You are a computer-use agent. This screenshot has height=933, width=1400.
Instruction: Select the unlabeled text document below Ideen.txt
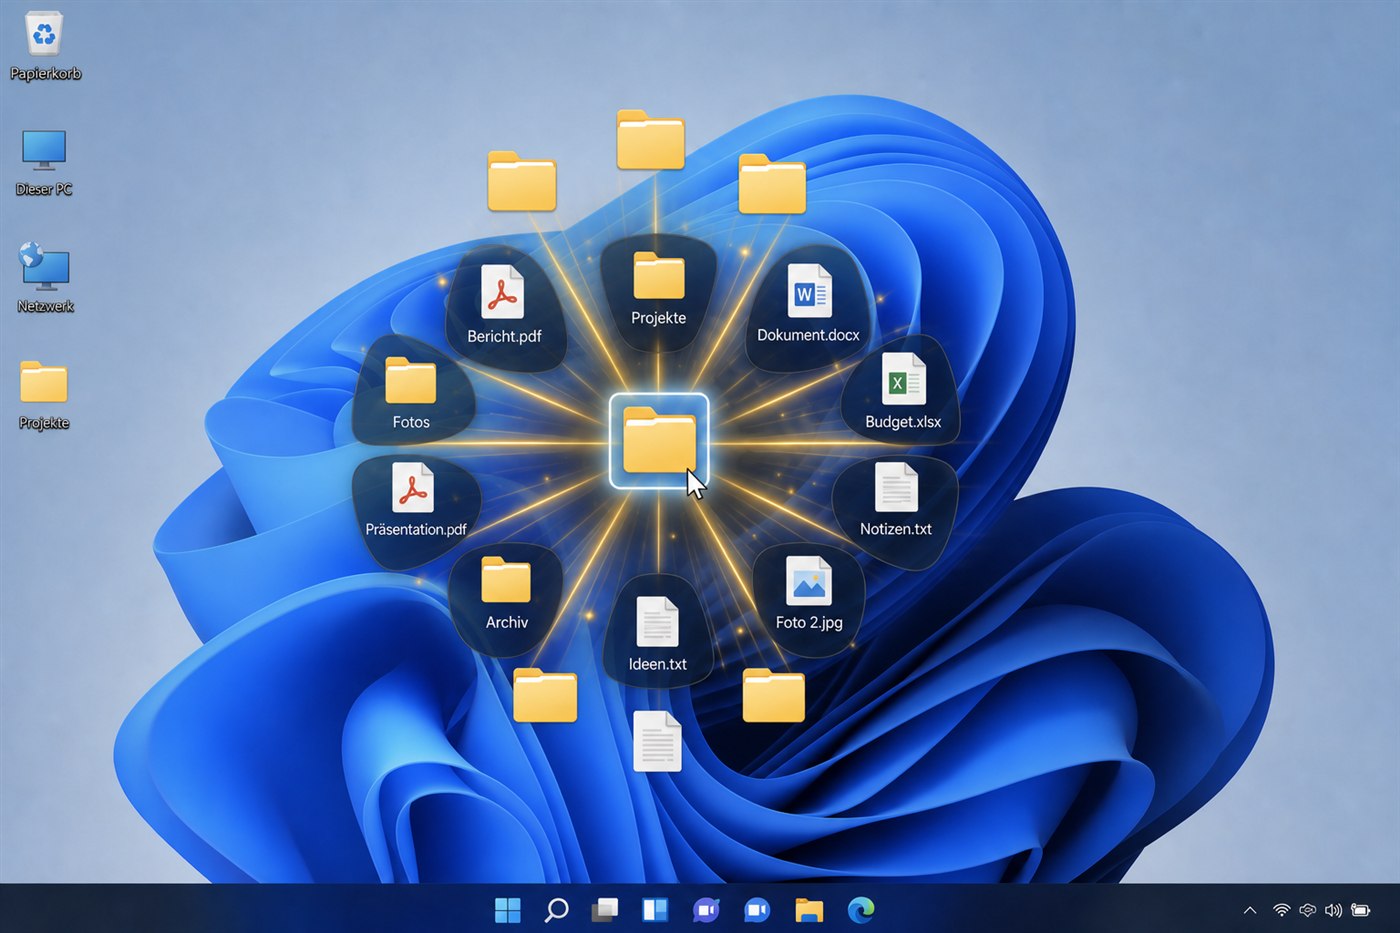click(658, 741)
